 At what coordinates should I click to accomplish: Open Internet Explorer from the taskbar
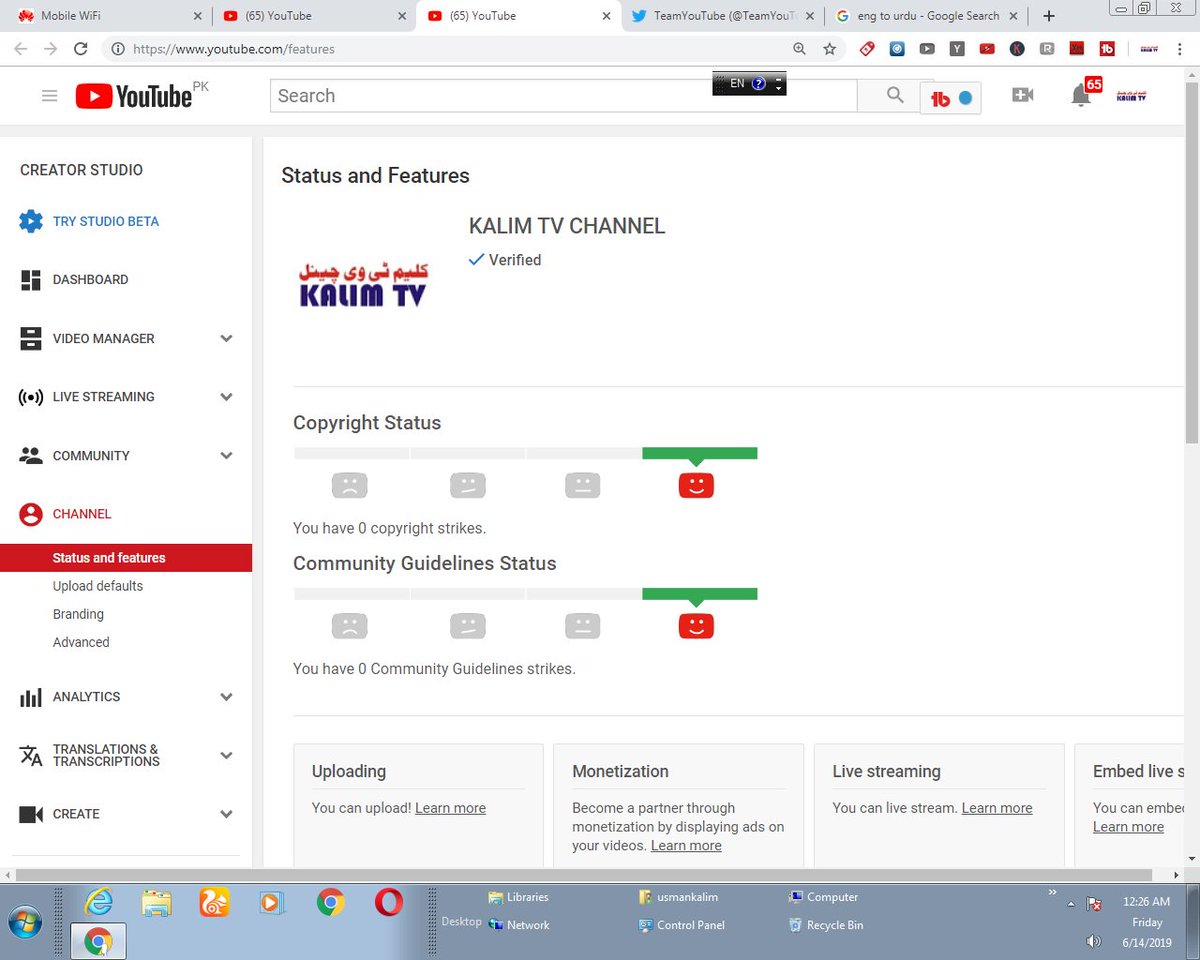click(98, 902)
